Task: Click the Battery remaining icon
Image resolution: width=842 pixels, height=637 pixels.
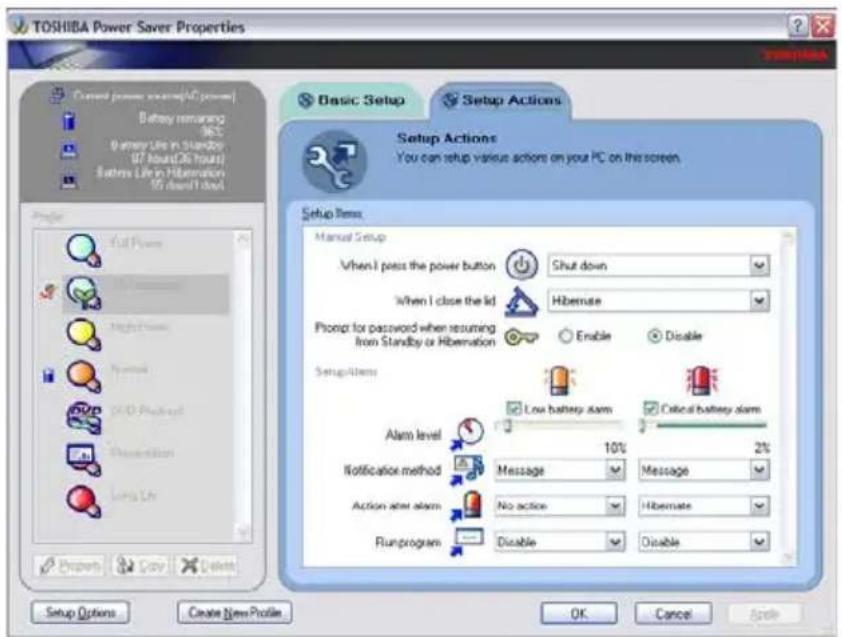Action: tap(69, 120)
